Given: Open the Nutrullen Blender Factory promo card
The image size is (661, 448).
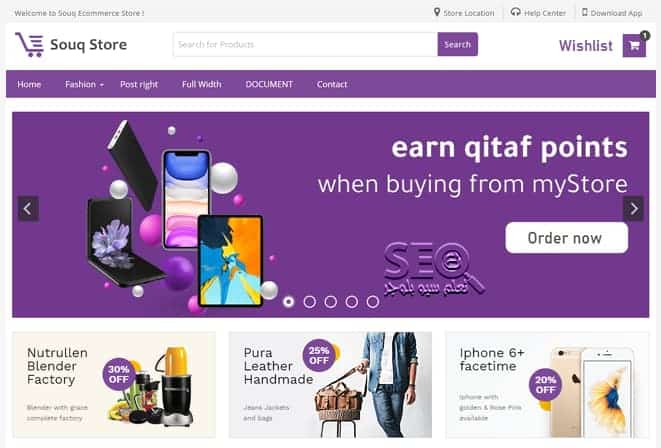Looking at the screenshot, I should coord(114,384).
